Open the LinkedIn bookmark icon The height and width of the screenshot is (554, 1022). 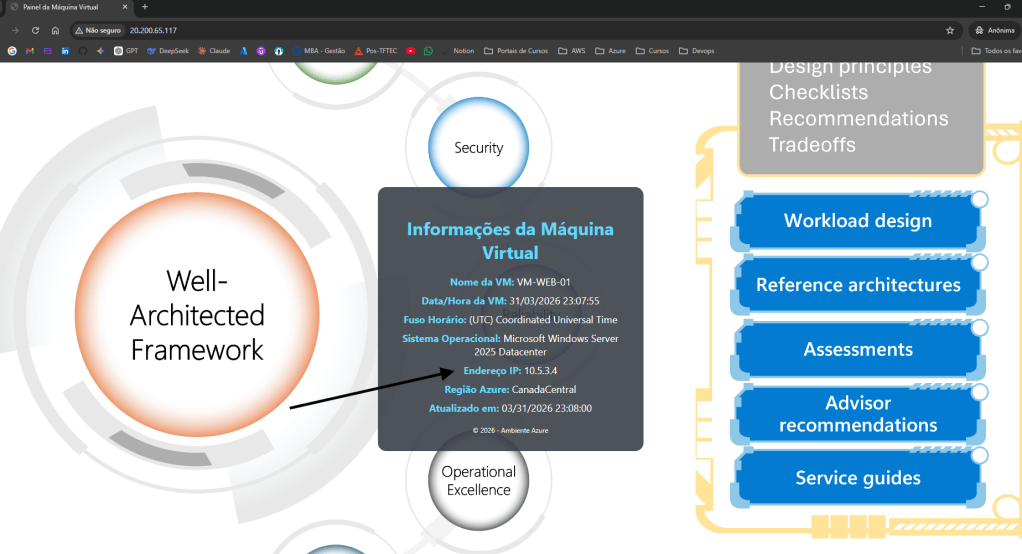65,51
